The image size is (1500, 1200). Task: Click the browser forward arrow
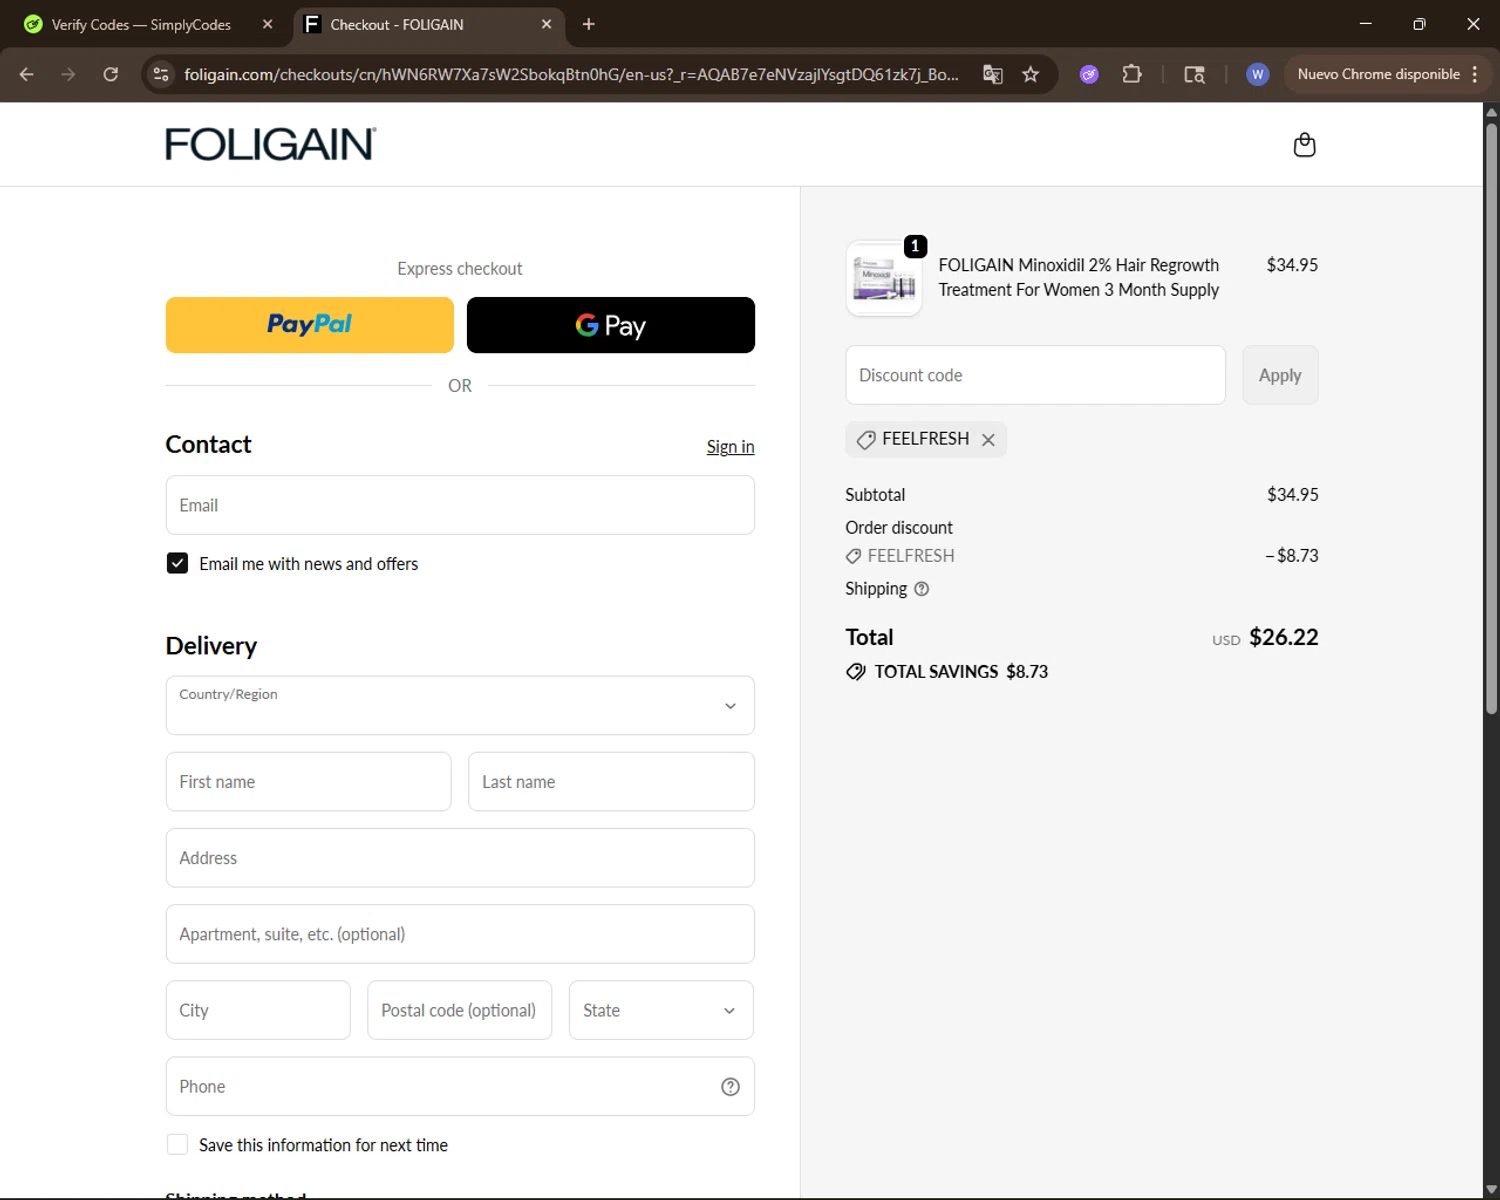(x=68, y=74)
